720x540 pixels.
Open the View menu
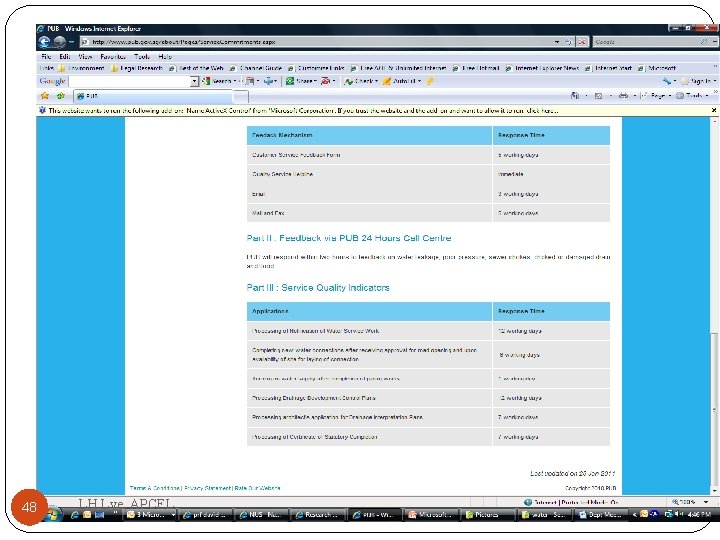point(85,56)
